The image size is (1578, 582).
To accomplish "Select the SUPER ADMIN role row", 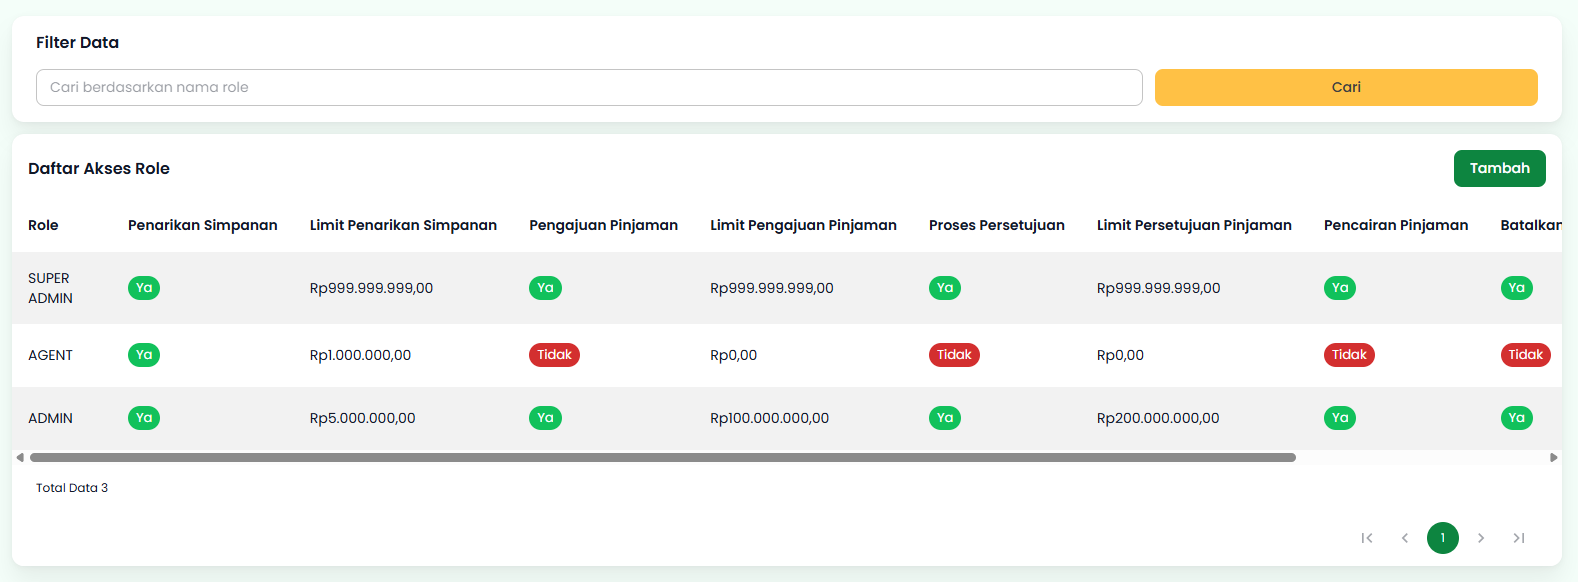I will pyautogui.click(x=50, y=288).
